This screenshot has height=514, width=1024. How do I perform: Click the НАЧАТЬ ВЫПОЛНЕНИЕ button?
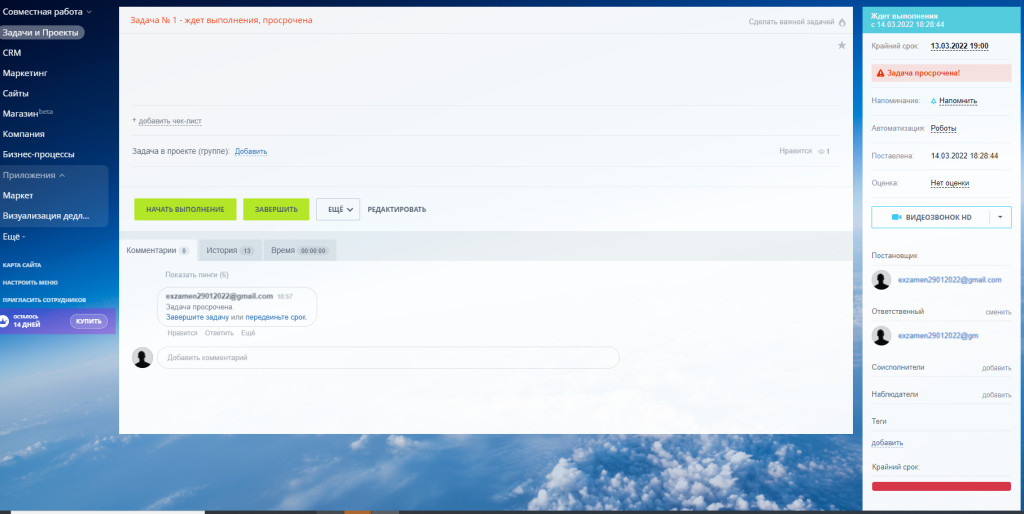185,210
